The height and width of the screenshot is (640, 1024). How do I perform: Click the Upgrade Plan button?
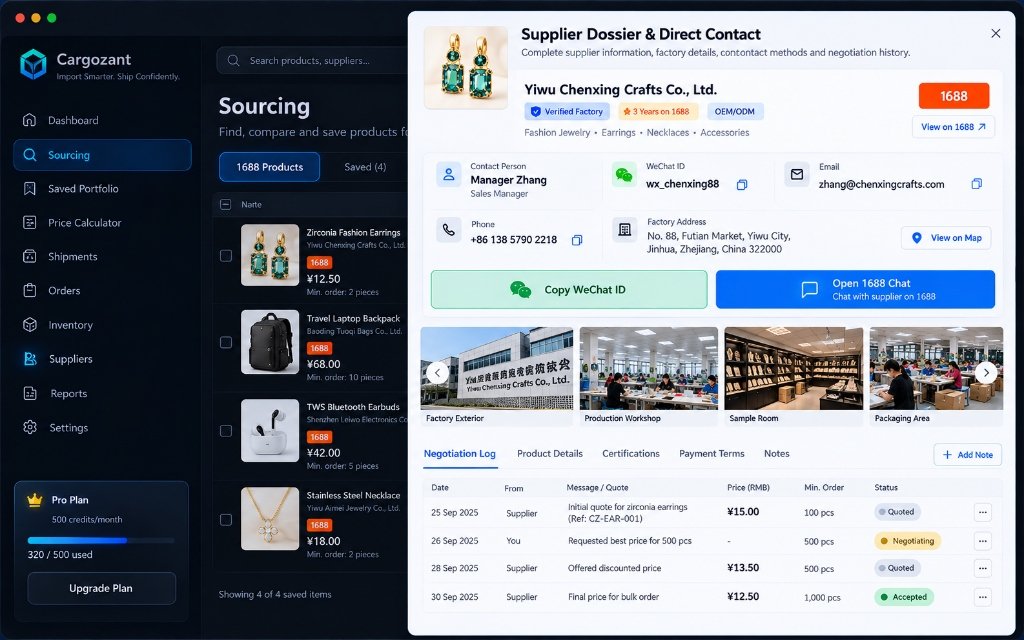(x=101, y=588)
